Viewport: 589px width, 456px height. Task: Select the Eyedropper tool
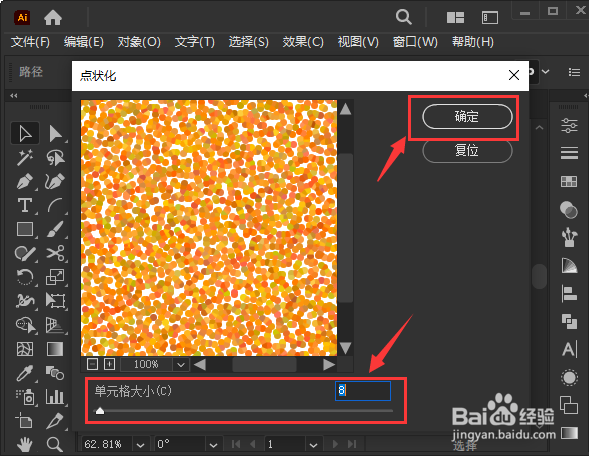click(25, 373)
